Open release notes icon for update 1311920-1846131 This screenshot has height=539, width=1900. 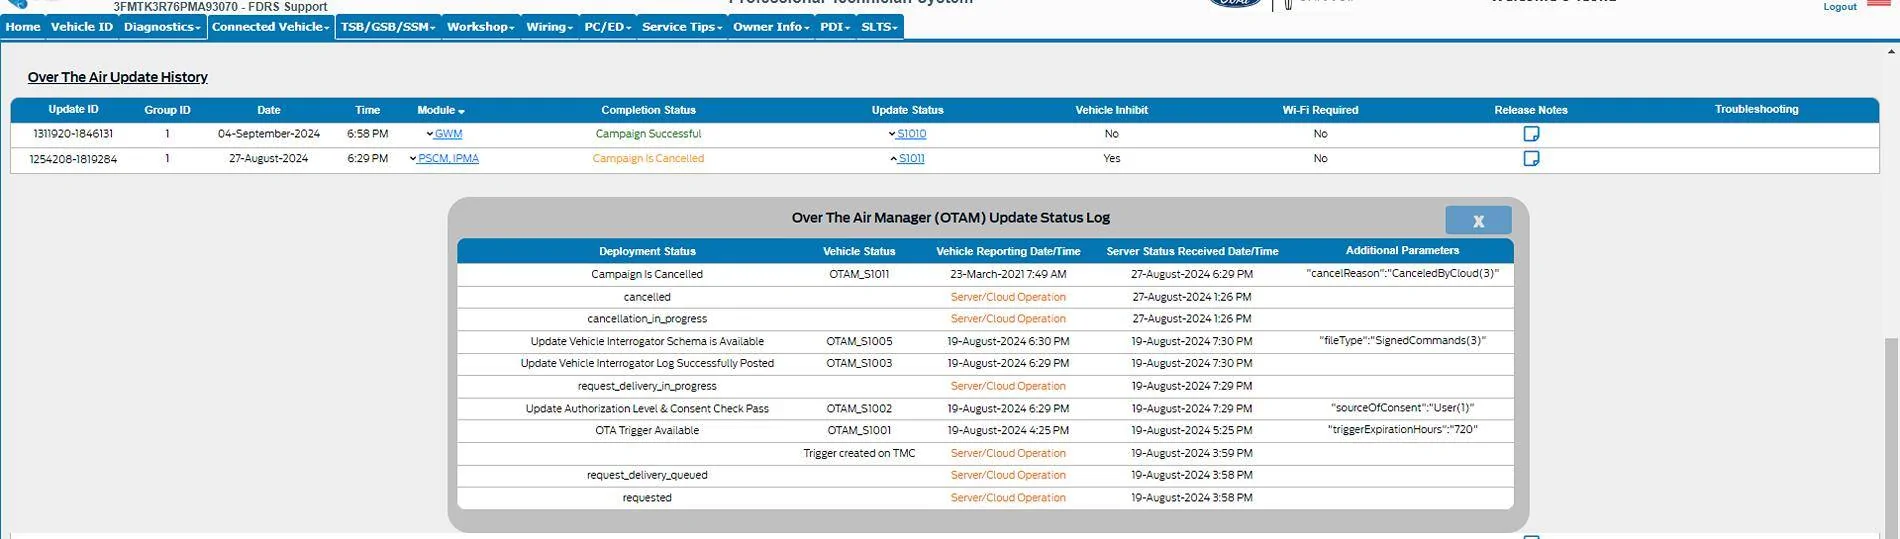click(1531, 133)
